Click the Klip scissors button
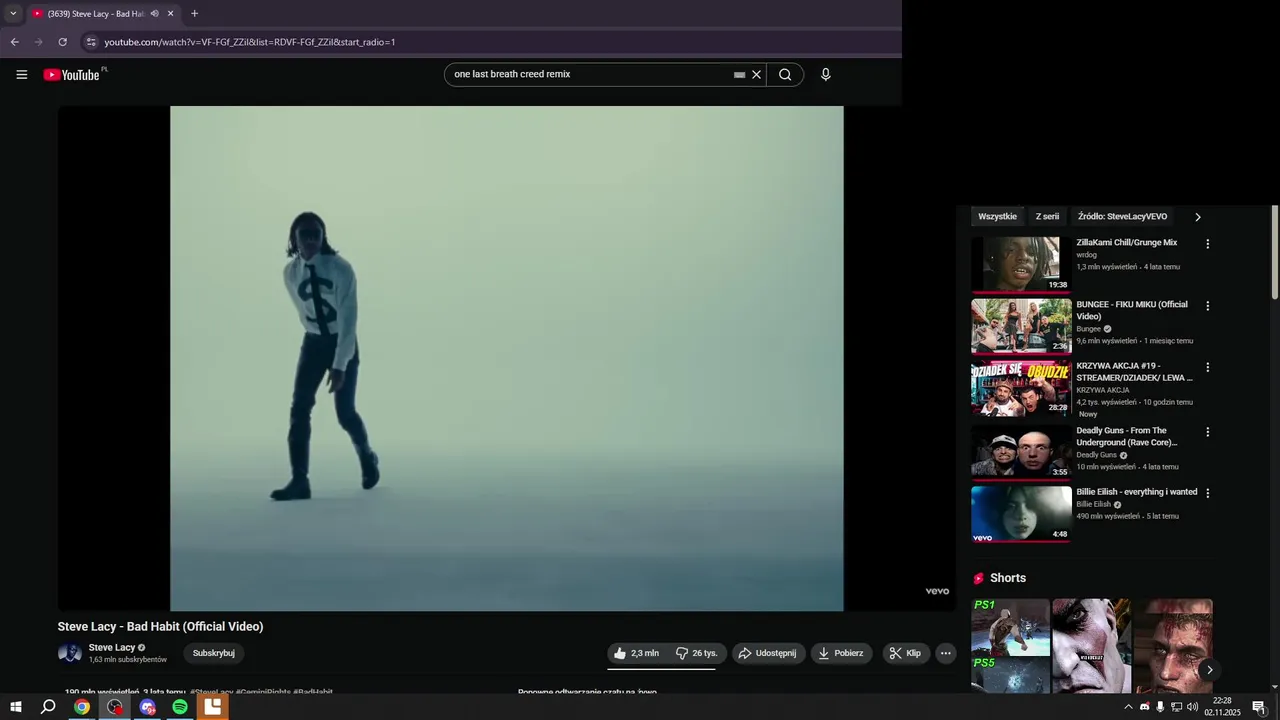Screen dimensions: 1280x720 point(905,653)
